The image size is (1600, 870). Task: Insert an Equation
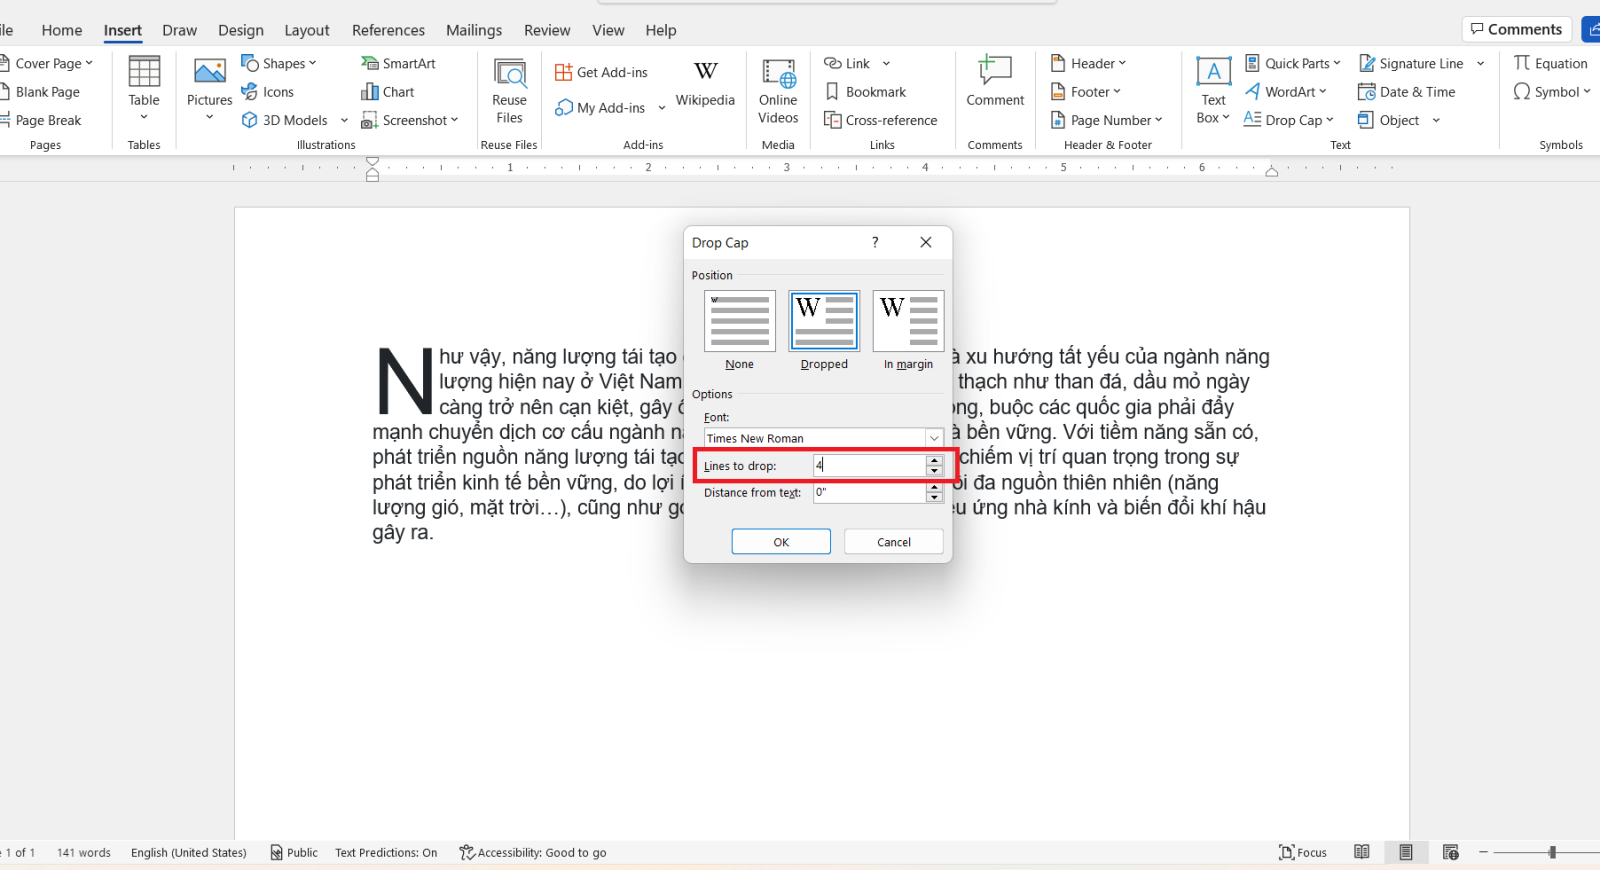pos(1551,63)
